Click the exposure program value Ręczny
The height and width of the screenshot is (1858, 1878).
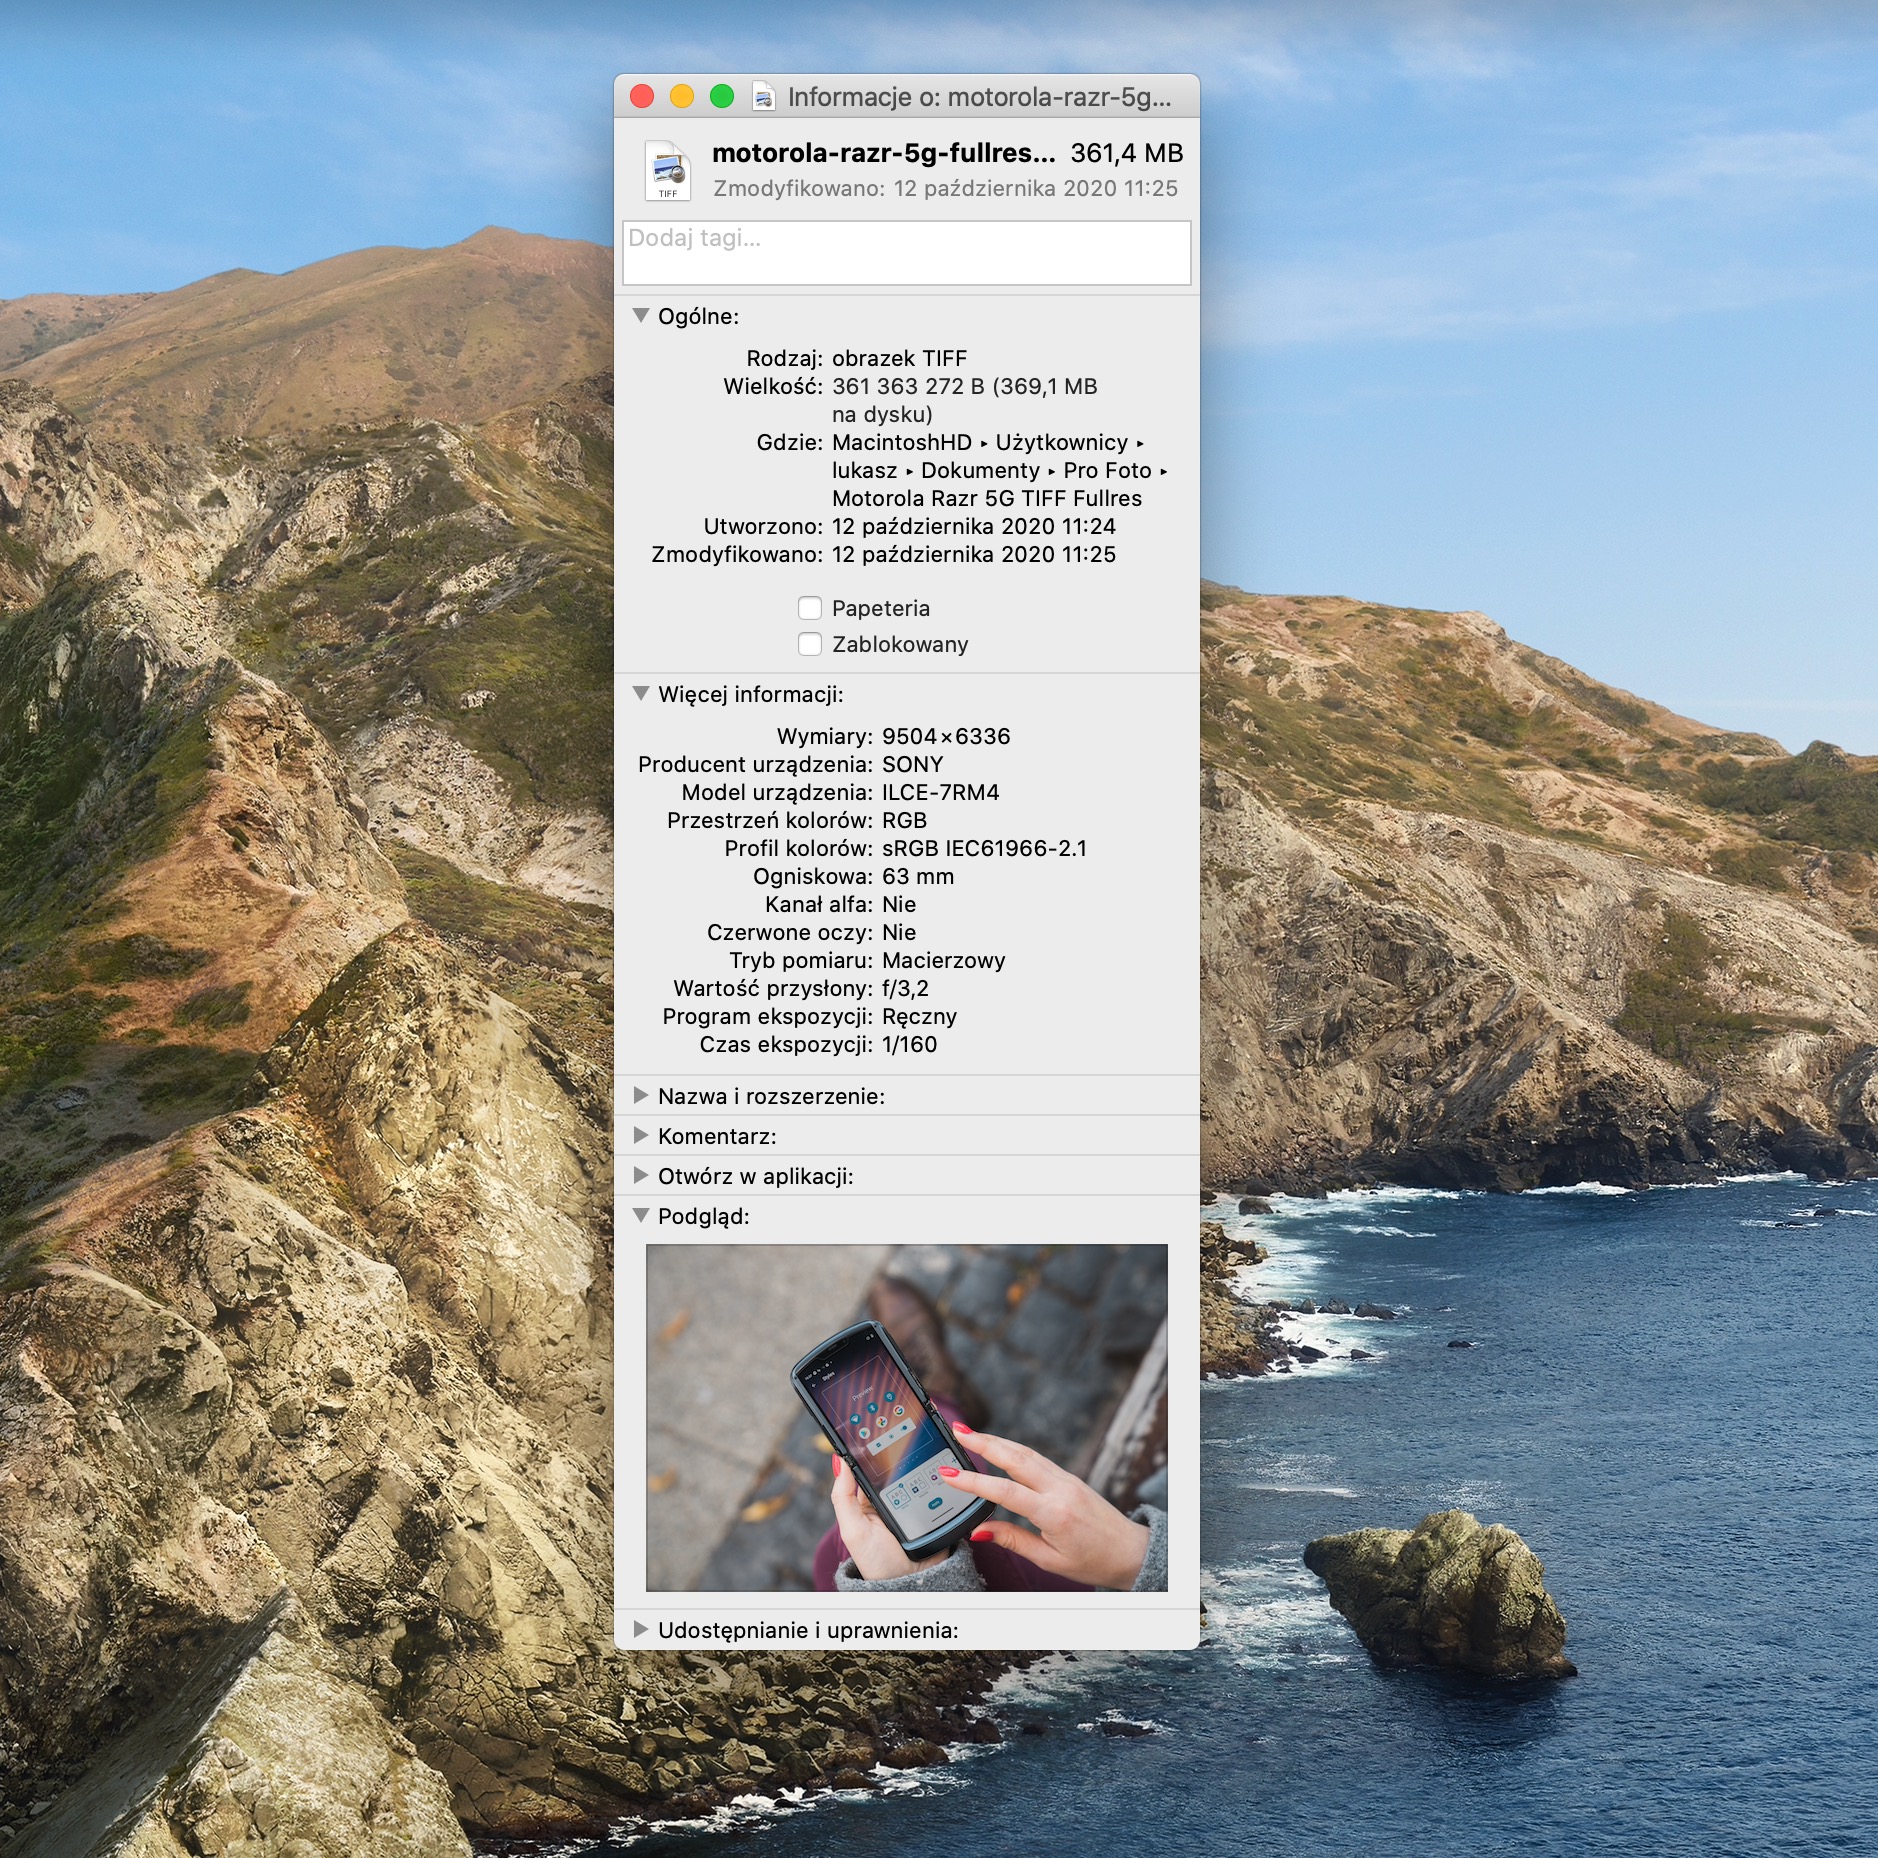(x=920, y=1016)
